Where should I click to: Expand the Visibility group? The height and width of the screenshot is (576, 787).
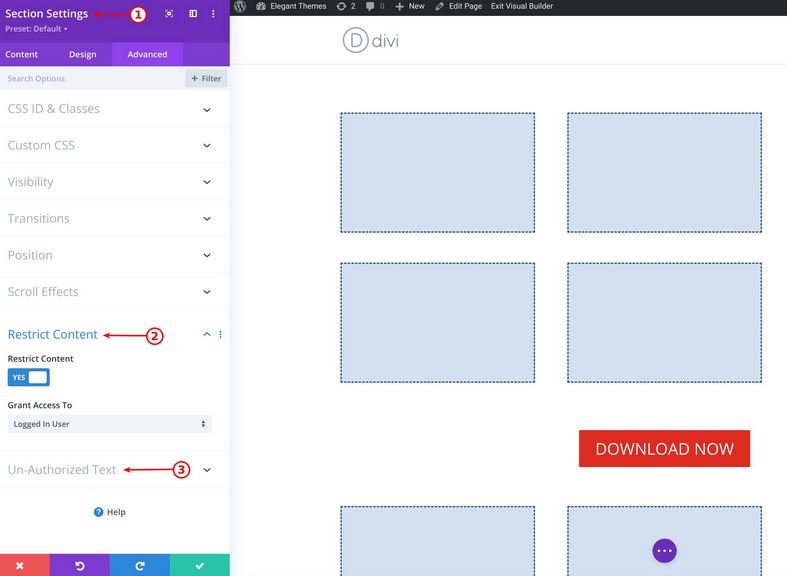[x=114, y=182]
